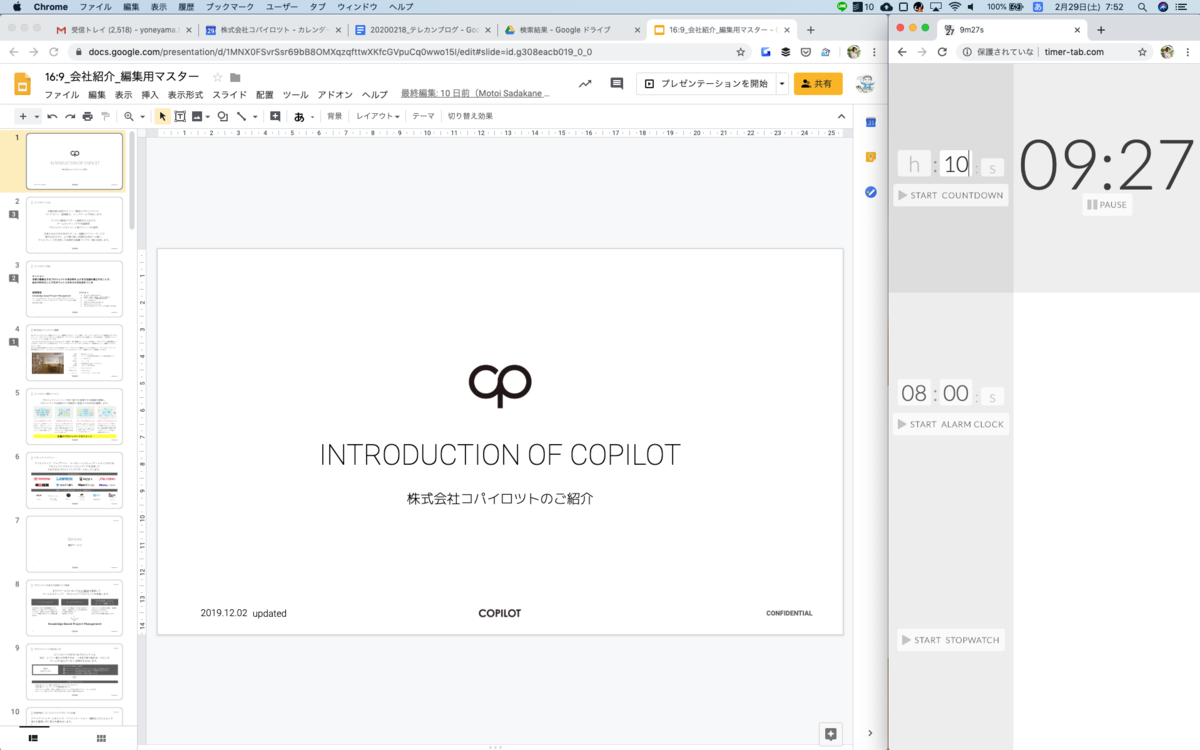The height and width of the screenshot is (750, 1200).
Task: Open the insert image dropdown arrow
Action: point(208,117)
